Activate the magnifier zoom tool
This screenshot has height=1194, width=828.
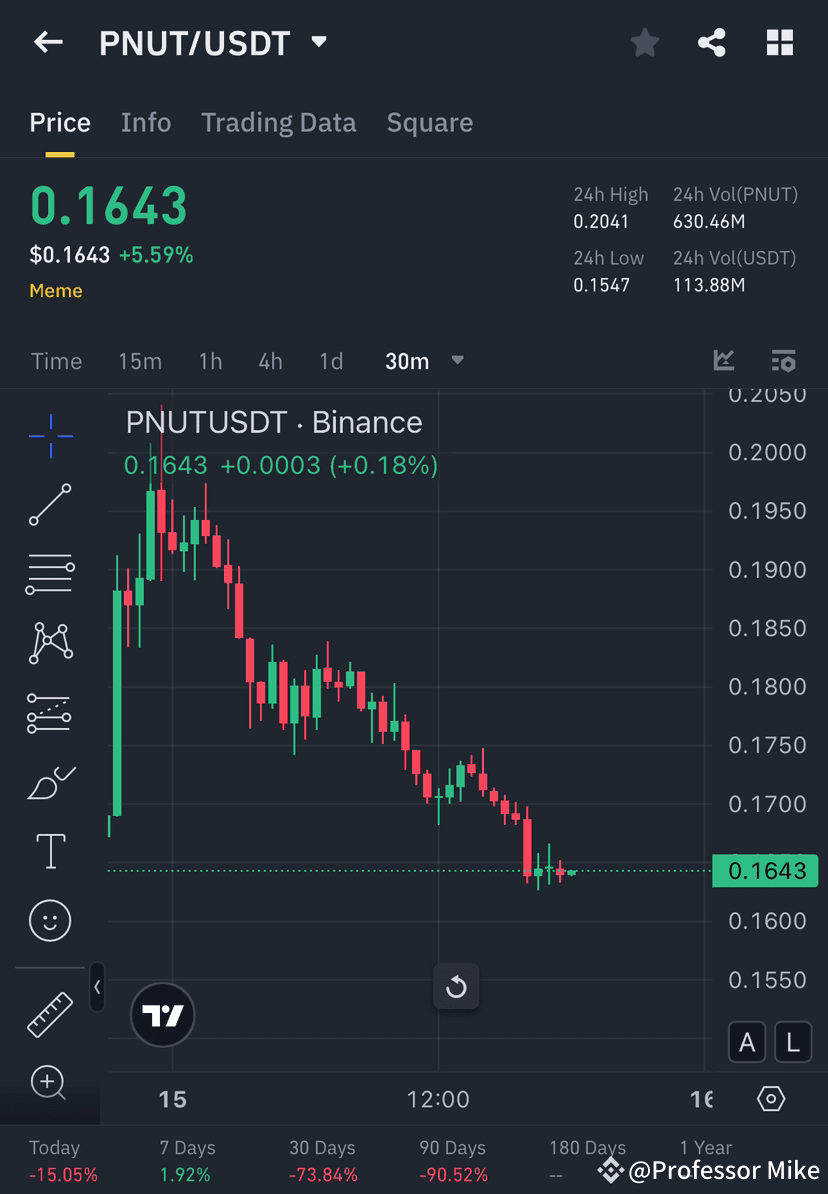50,1083
